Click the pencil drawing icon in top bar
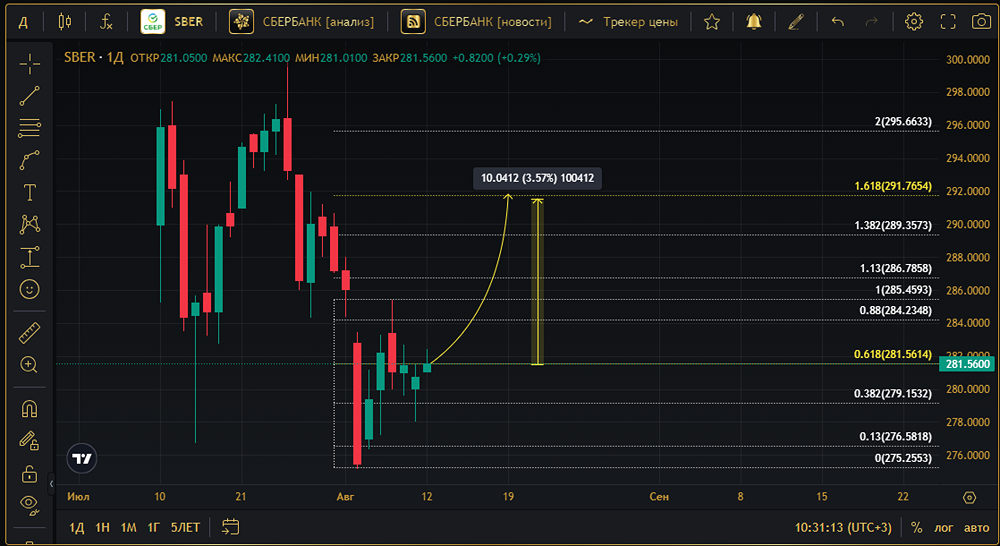 [795, 22]
